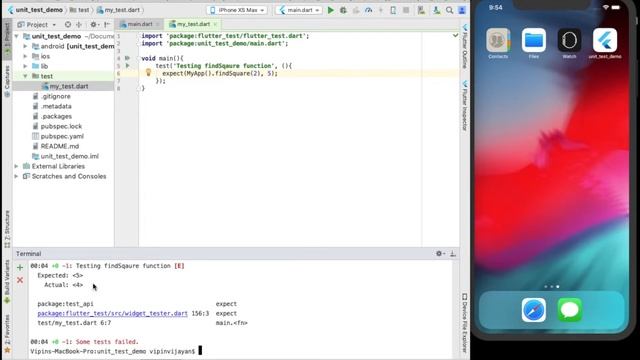Select my_test.dart in the project tree
This screenshot has height=360, width=640.
(64, 86)
